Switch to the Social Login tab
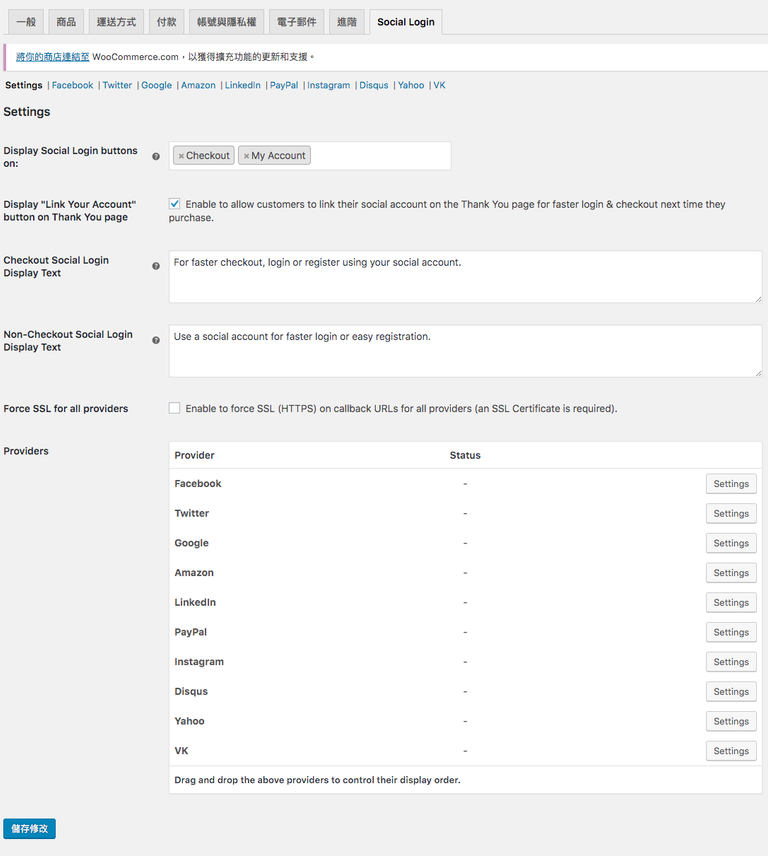Image resolution: width=768 pixels, height=856 pixels. tap(406, 22)
